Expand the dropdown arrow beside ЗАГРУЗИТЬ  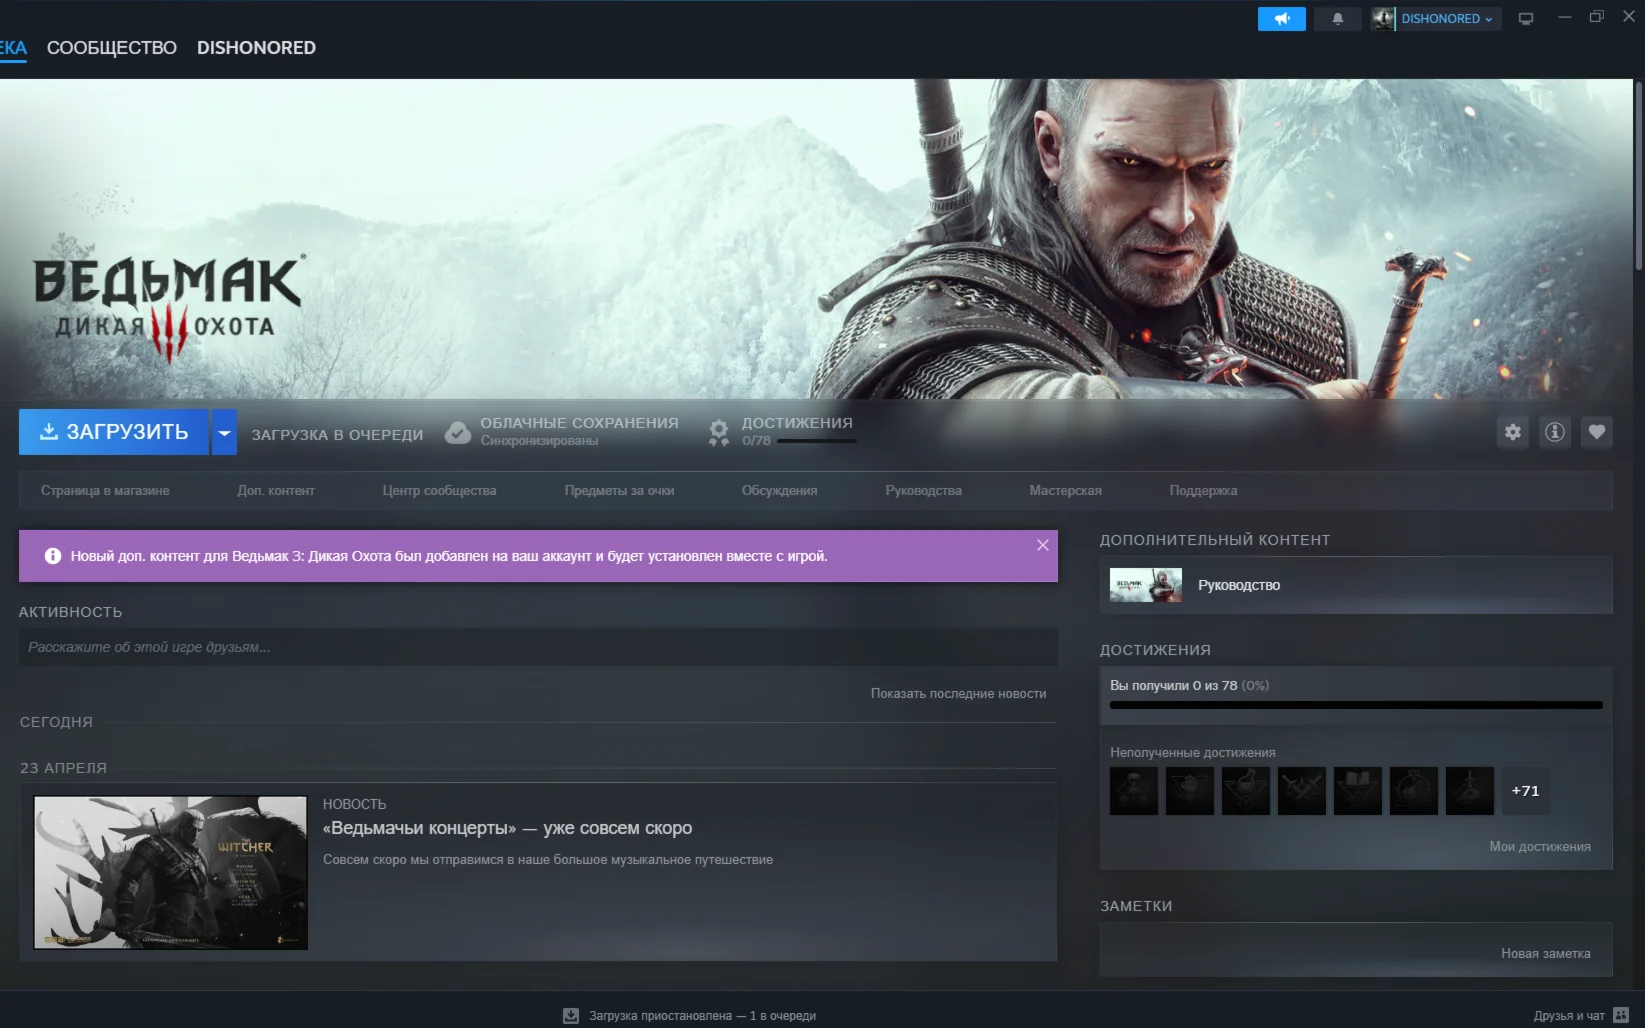click(224, 432)
